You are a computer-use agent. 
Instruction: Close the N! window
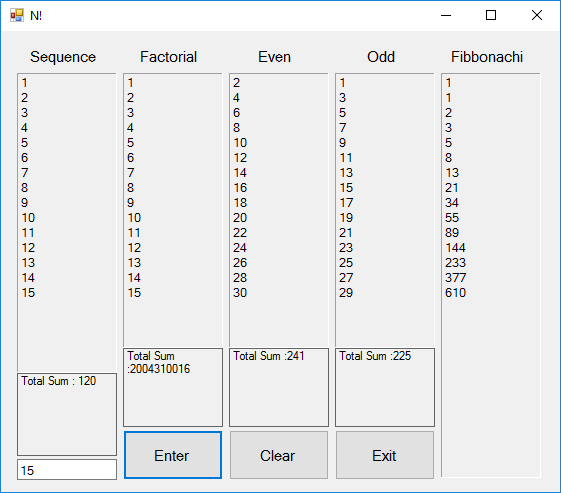[x=537, y=15]
